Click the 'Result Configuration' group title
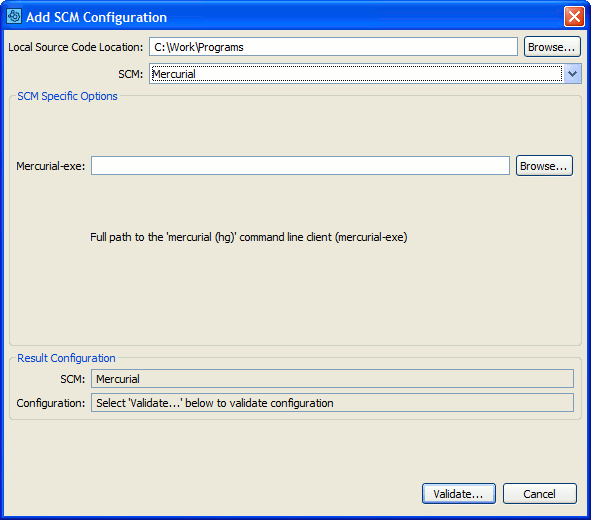This screenshot has width=591, height=520. click(66, 358)
